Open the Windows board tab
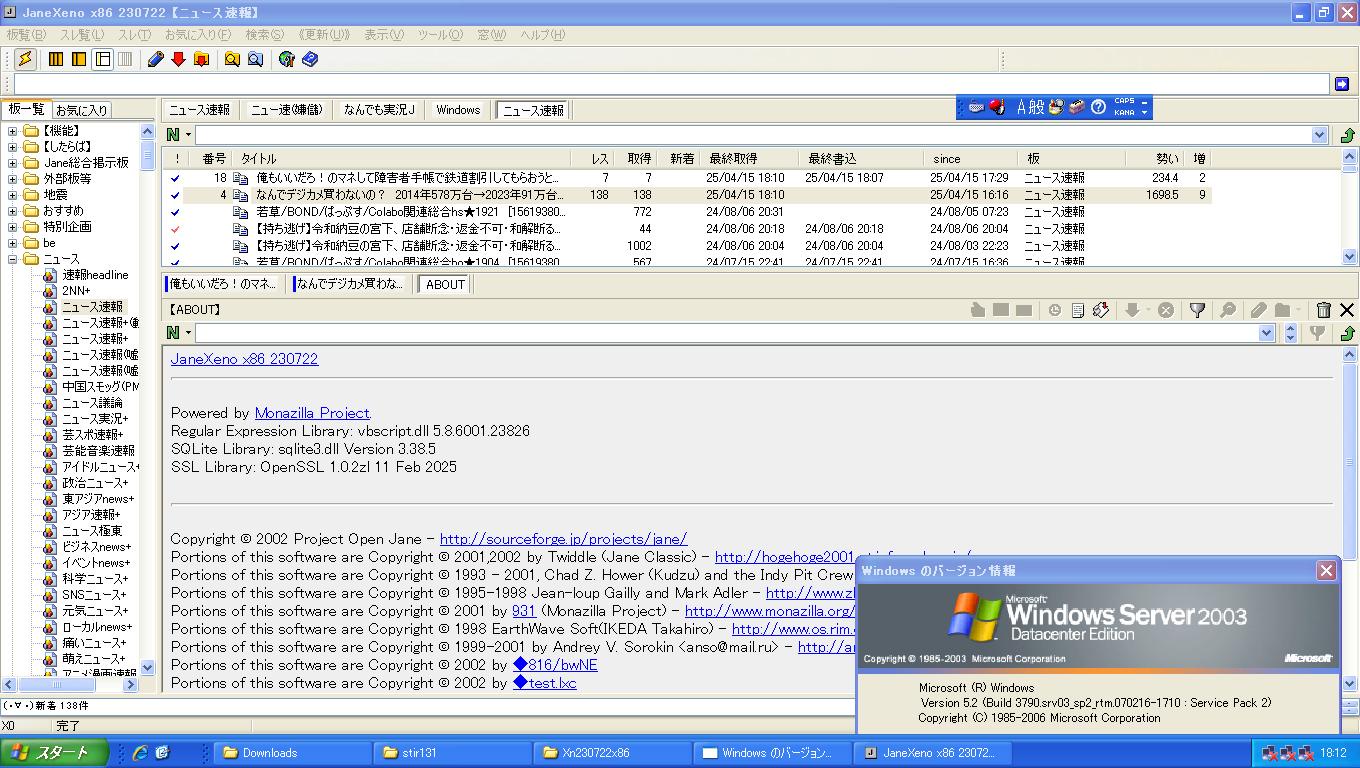Viewport: 1360px width, 768px height. (458, 110)
